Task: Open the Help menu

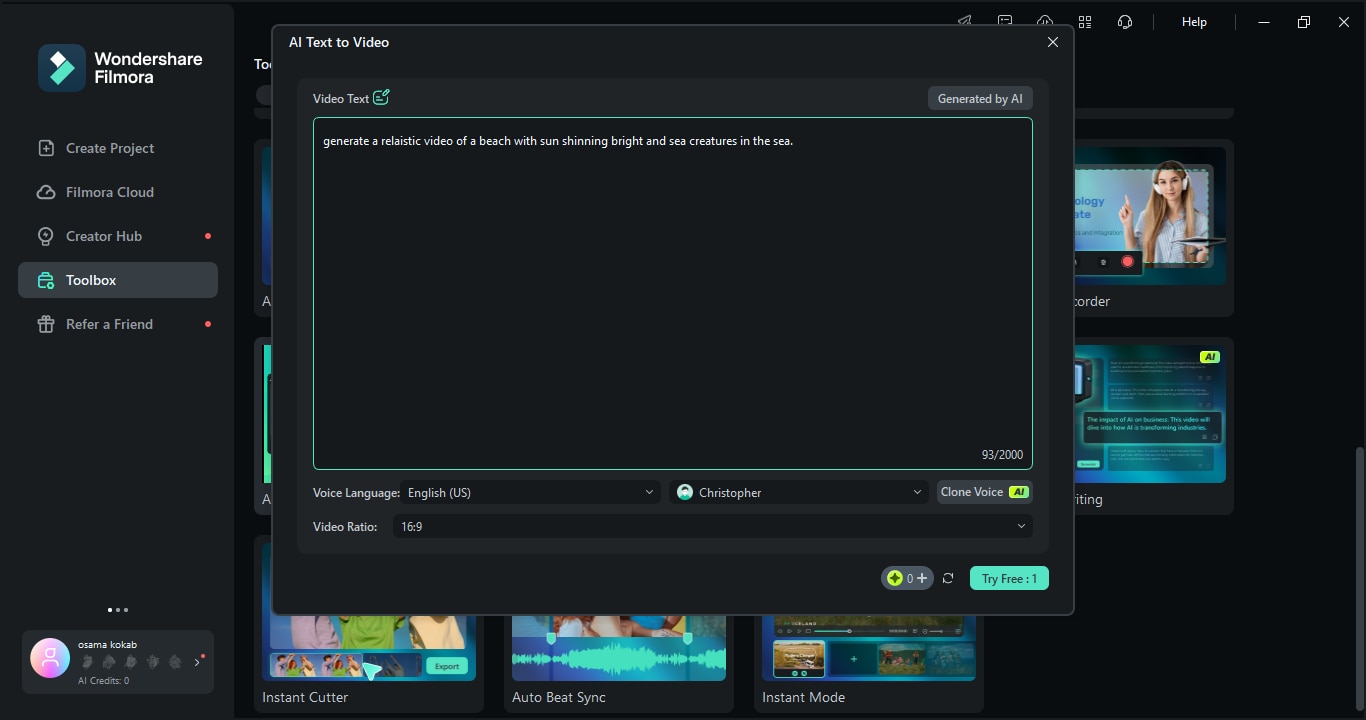Action: pyautogui.click(x=1194, y=22)
